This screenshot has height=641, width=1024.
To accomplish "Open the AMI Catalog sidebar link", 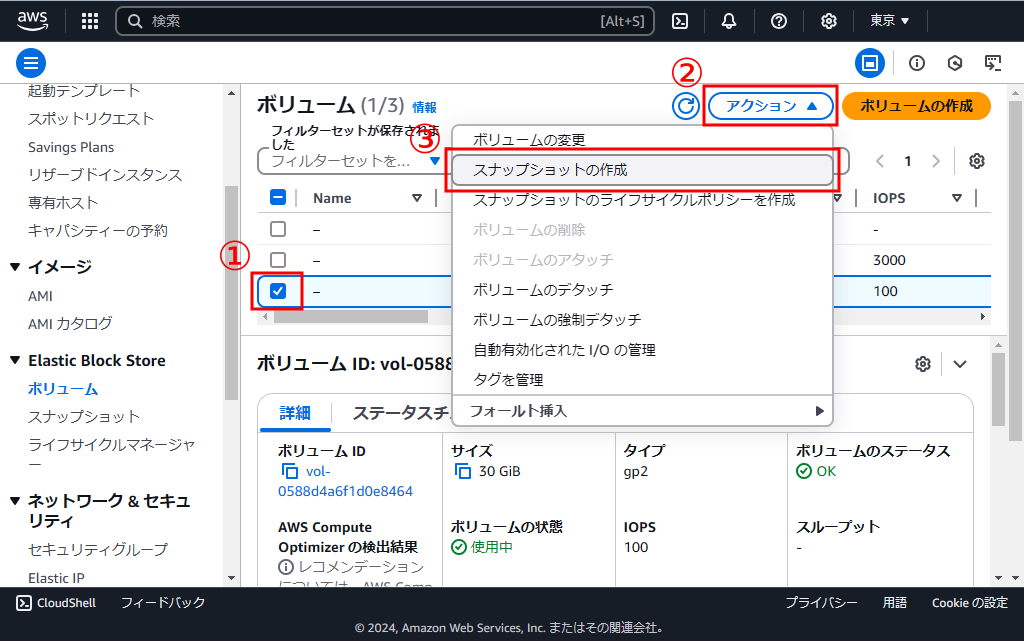I will [70, 323].
